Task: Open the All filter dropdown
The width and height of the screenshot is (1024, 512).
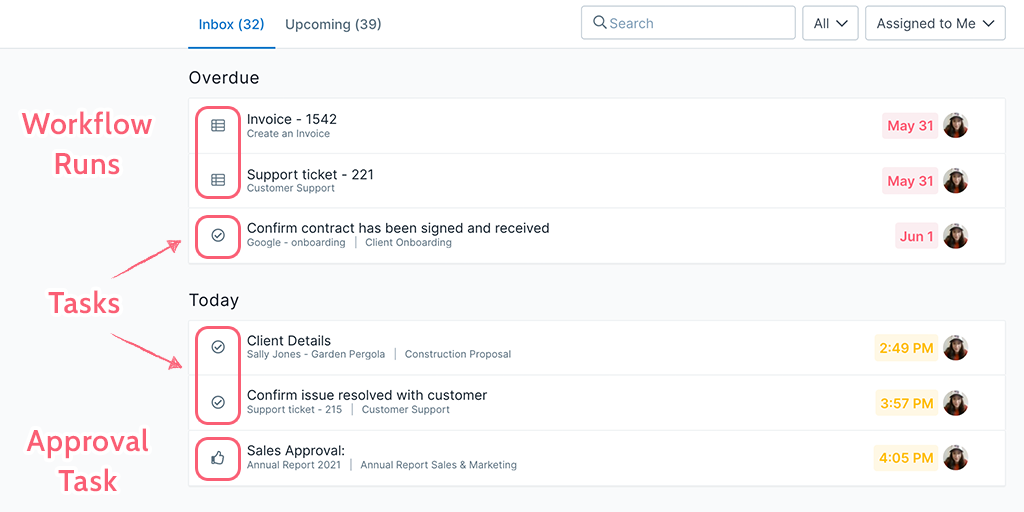Action: pos(830,23)
